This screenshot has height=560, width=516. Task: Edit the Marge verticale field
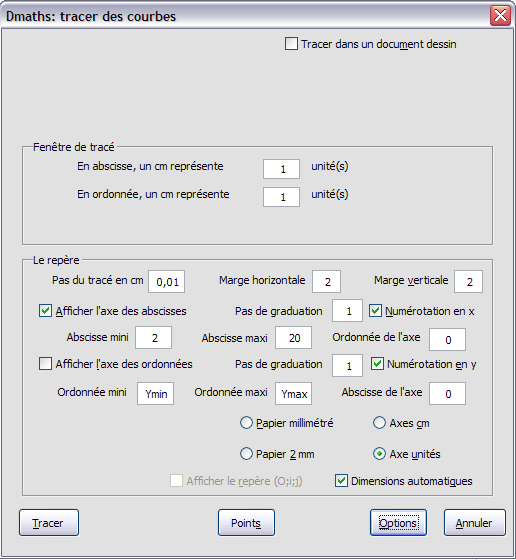coord(469,282)
